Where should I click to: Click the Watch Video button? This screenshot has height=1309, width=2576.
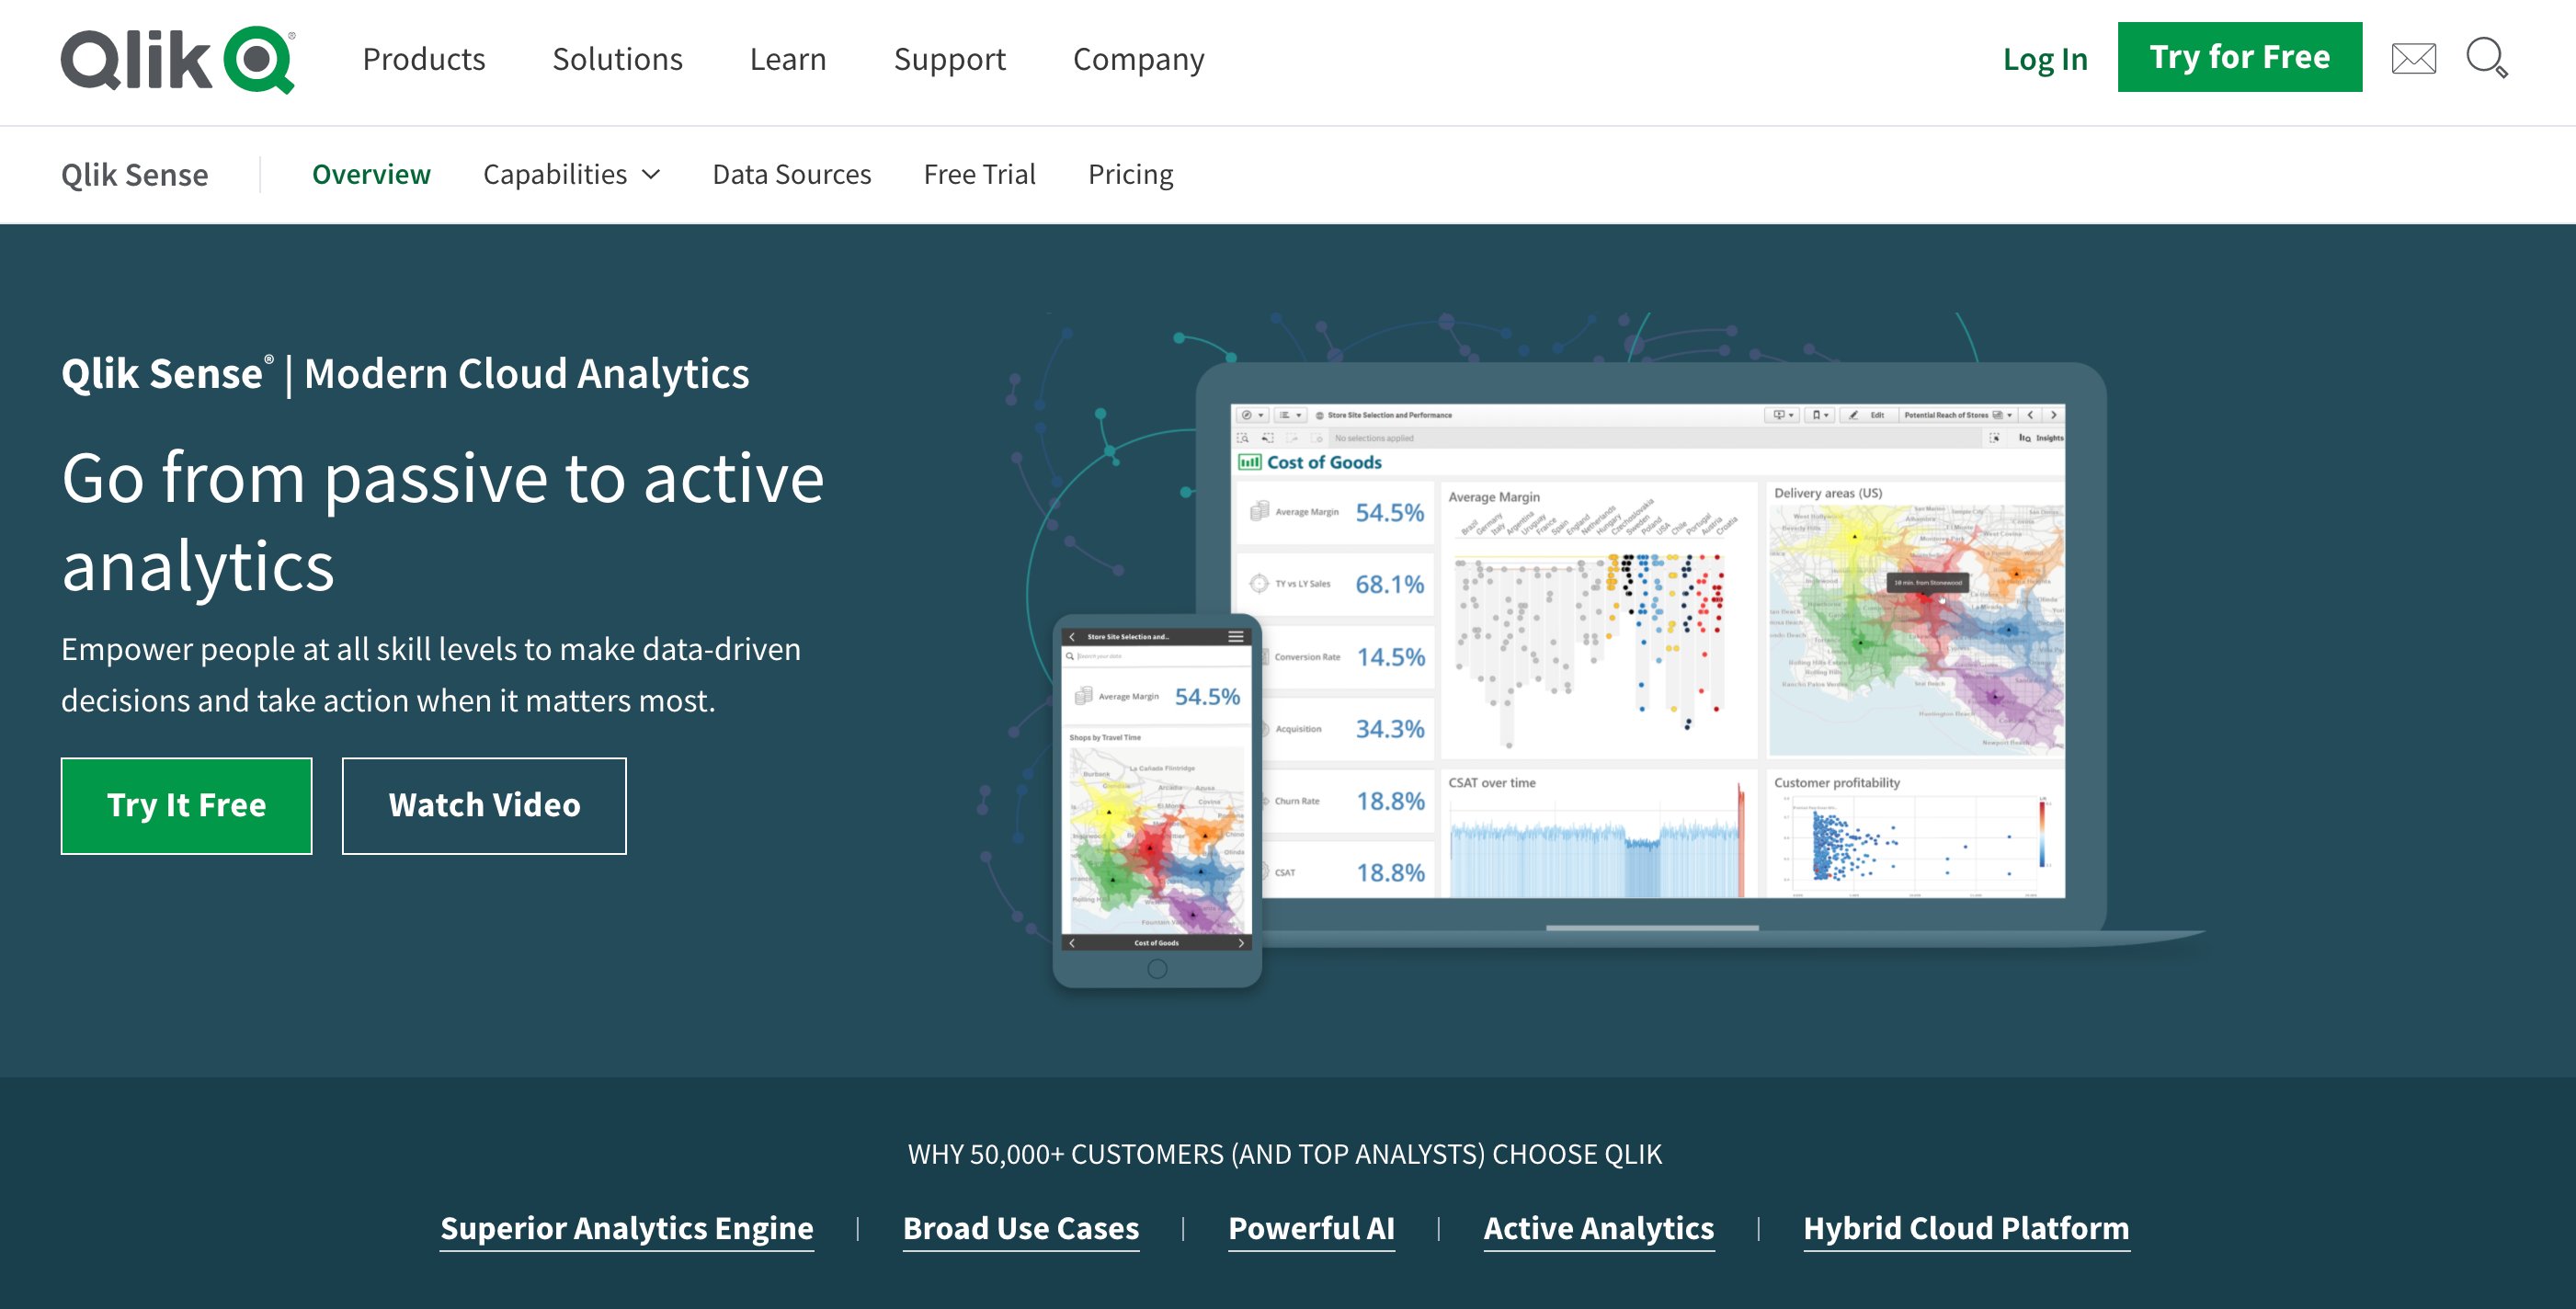pos(484,803)
